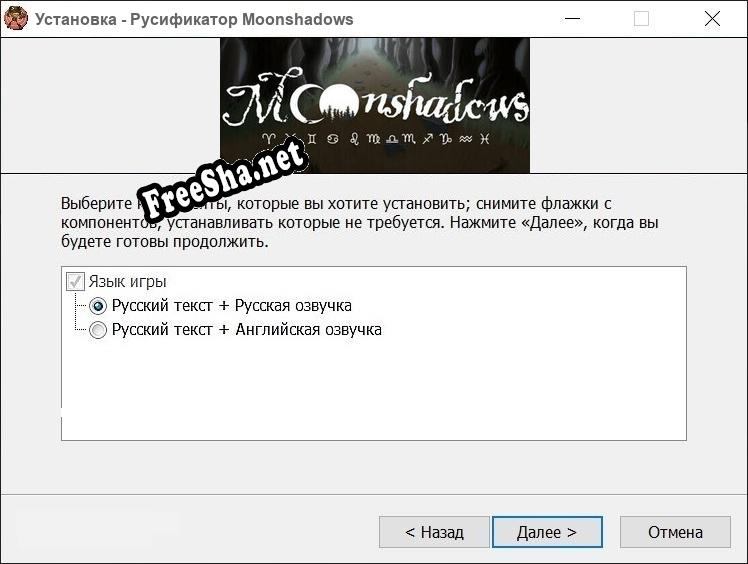The width and height of the screenshot is (748, 564).
Task: Click the Libra zodiac symbol in the banner
Action: click(x=392, y=139)
